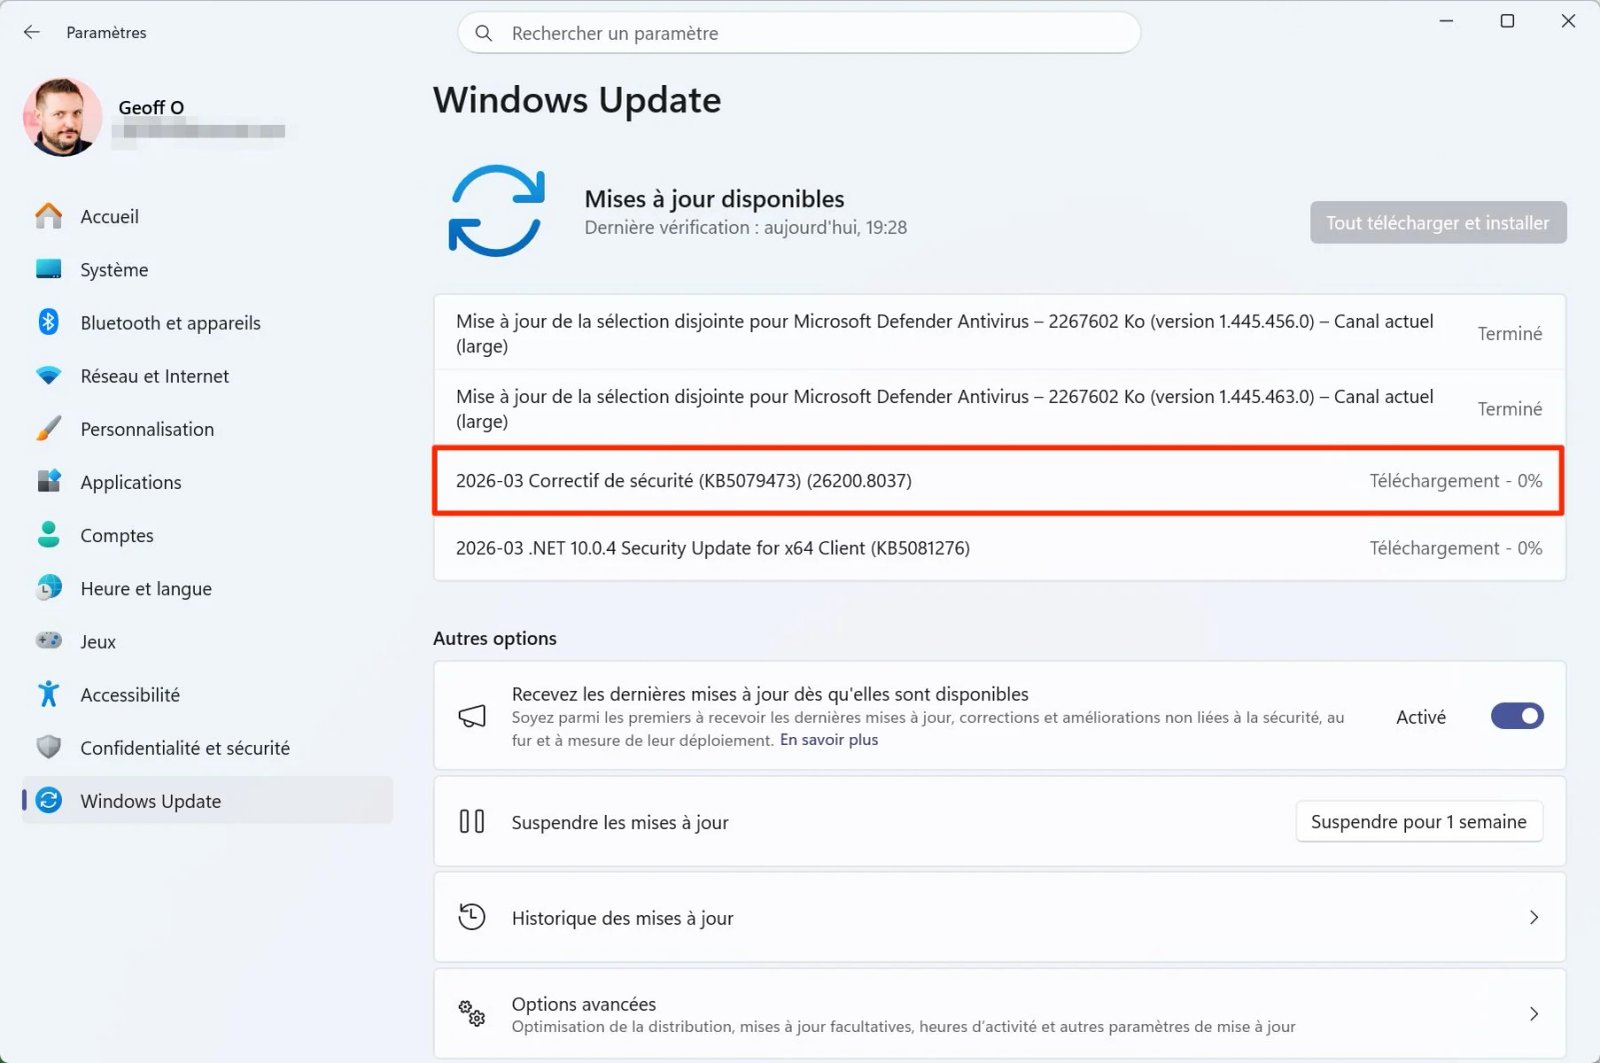Click the Réseau et Internet Wi-Fi icon
This screenshot has height=1063, width=1600.
pyautogui.click(x=48, y=376)
